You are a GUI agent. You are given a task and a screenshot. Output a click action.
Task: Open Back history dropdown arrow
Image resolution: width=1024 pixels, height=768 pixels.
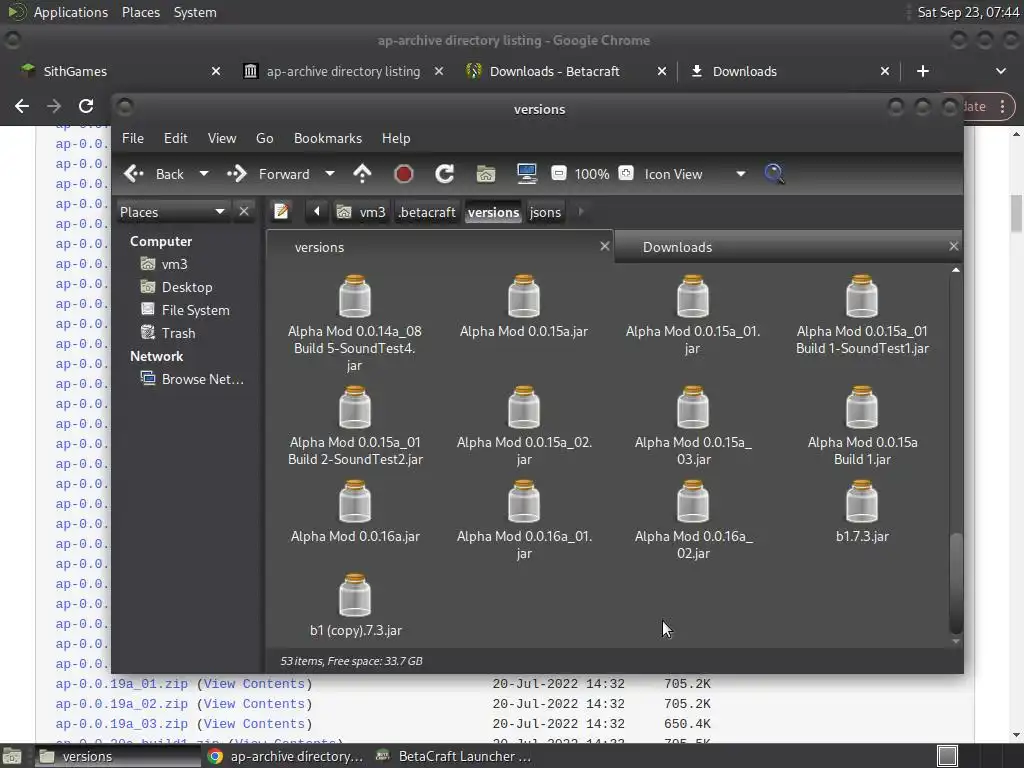click(204, 174)
